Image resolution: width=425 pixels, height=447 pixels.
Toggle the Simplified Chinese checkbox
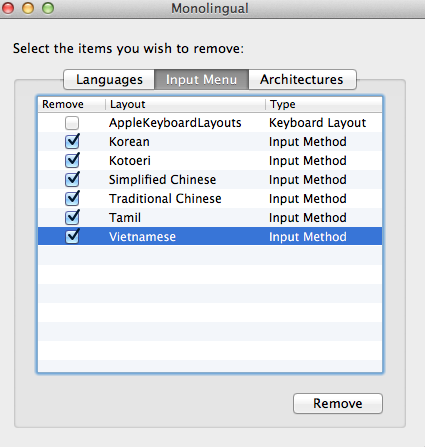(x=72, y=180)
